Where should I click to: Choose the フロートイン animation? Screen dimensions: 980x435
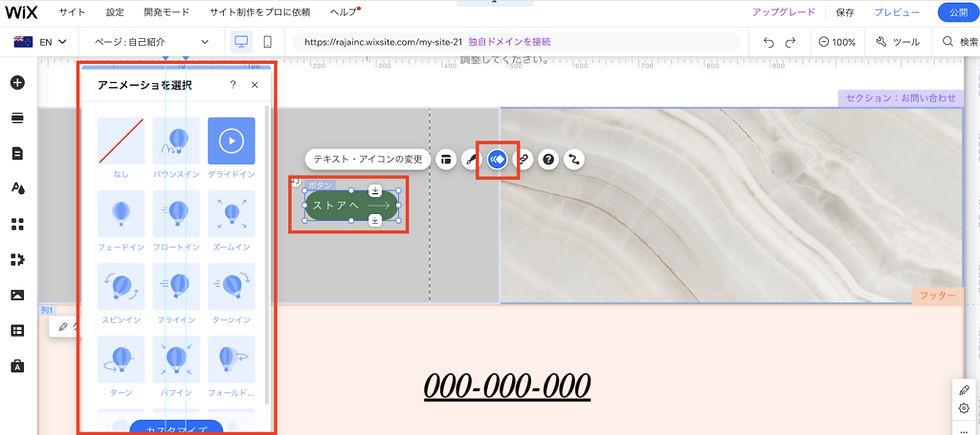click(176, 221)
